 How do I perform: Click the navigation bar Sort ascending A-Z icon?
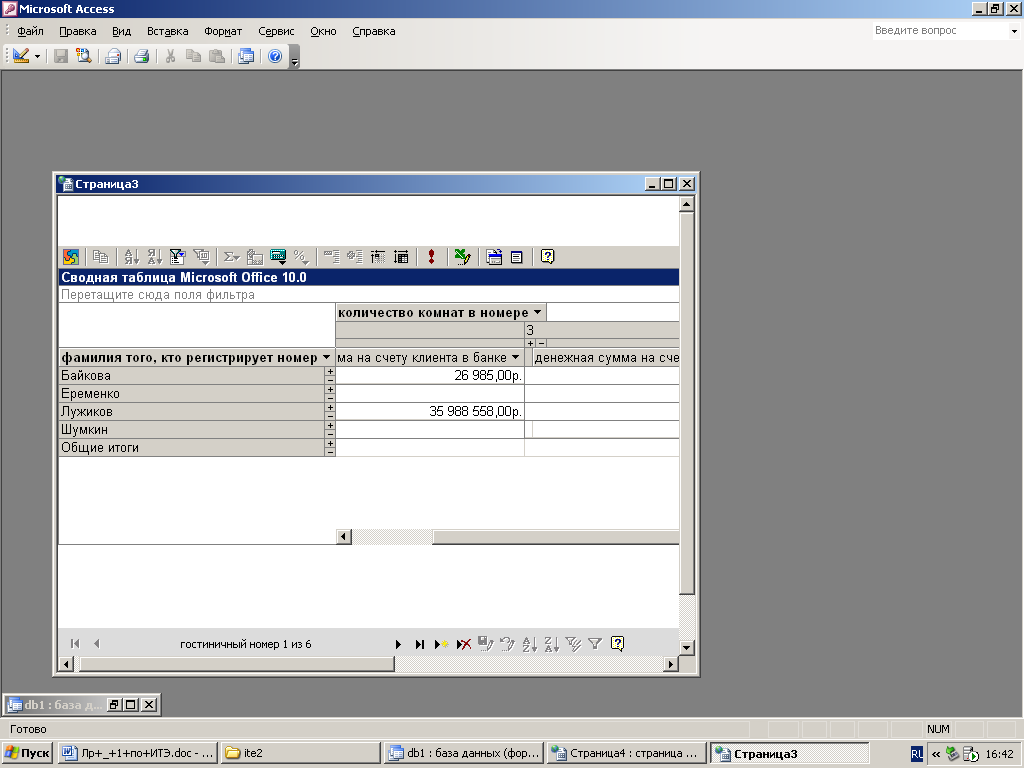tap(530, 644)
